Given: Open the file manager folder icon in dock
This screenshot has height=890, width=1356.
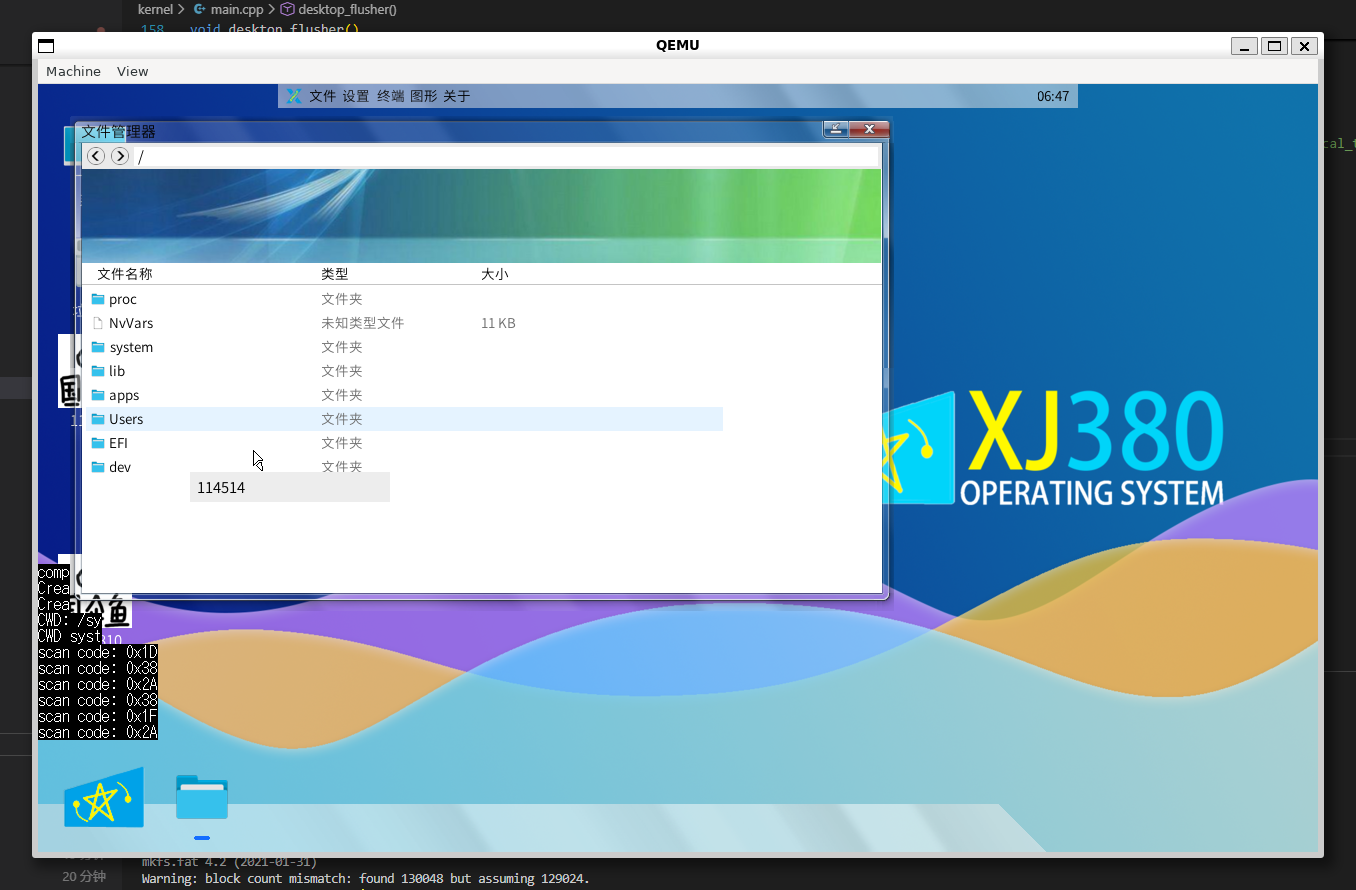Looking at the screenshot, I should [x=202, y=798].
